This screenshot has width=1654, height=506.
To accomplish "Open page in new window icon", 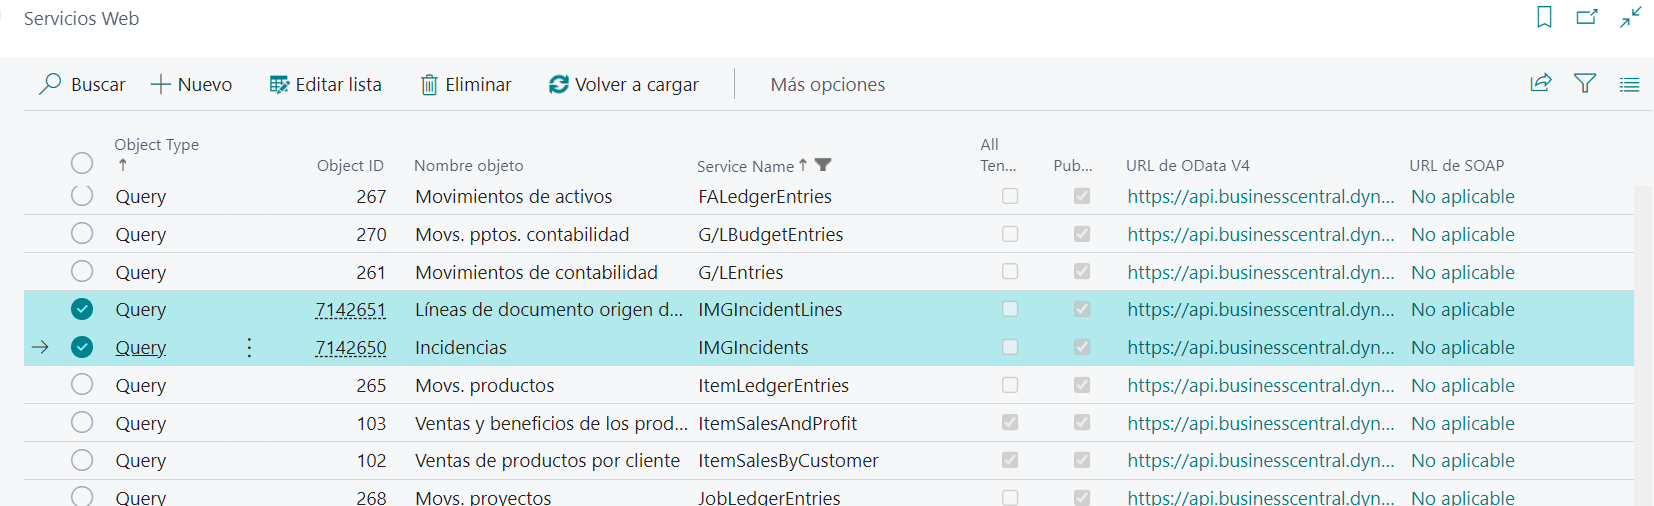I will 1587,17.
